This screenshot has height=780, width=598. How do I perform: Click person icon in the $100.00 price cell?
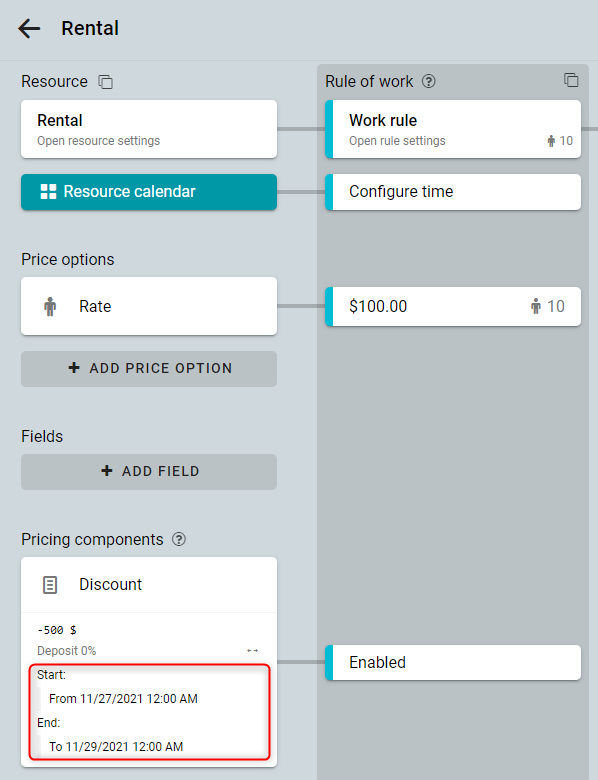(x=536, y=306)
